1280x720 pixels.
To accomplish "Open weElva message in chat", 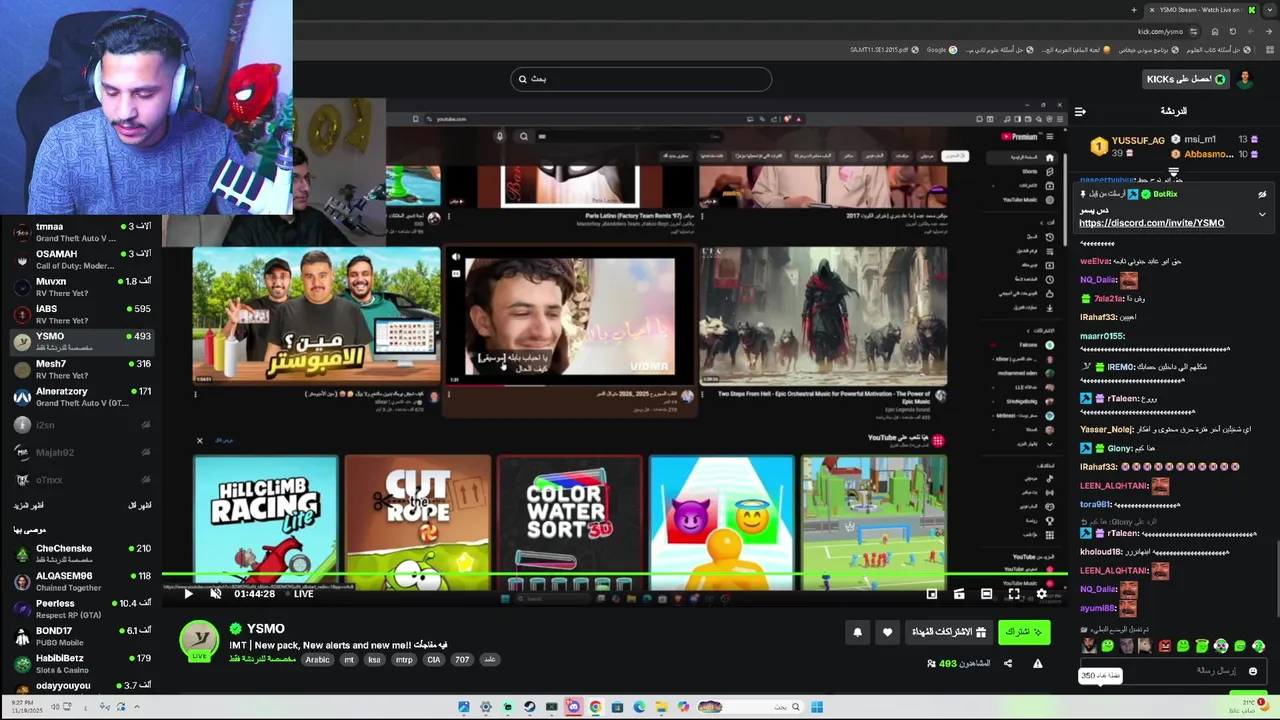I will [x=1131, y=261].
